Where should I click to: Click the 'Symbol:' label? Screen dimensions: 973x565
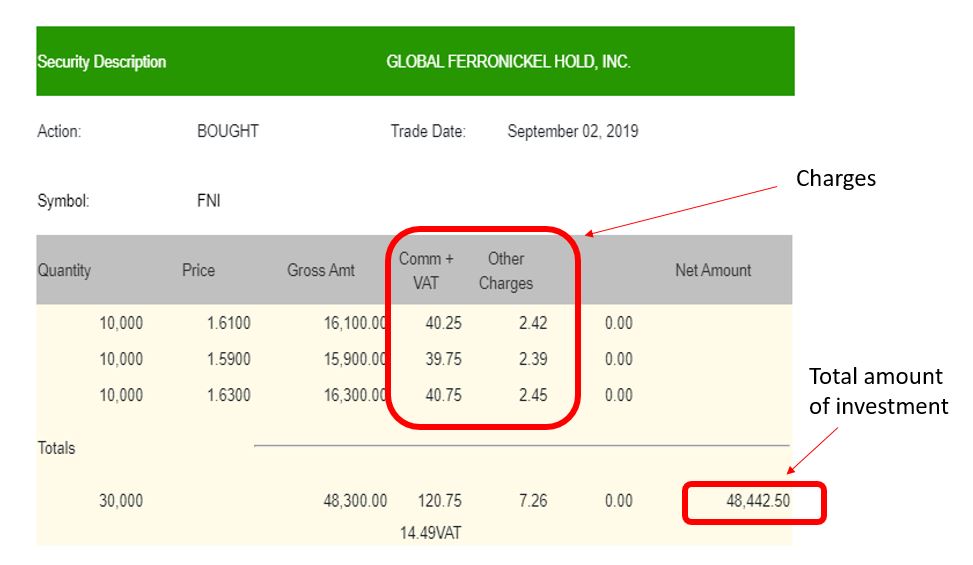63,201
